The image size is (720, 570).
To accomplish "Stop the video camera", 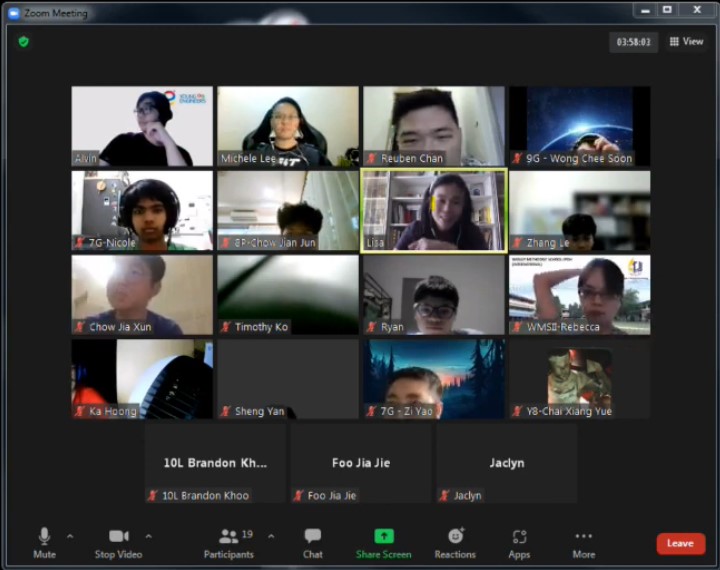I will (x=119, y=542).
